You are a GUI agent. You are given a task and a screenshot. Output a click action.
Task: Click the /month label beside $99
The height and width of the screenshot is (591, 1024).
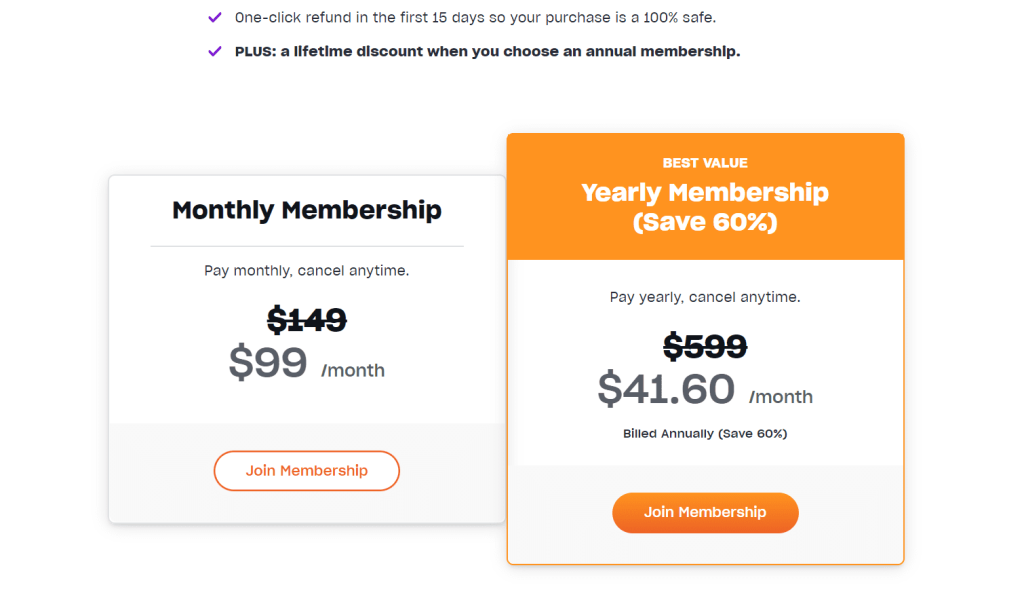(x=353, y=370)
